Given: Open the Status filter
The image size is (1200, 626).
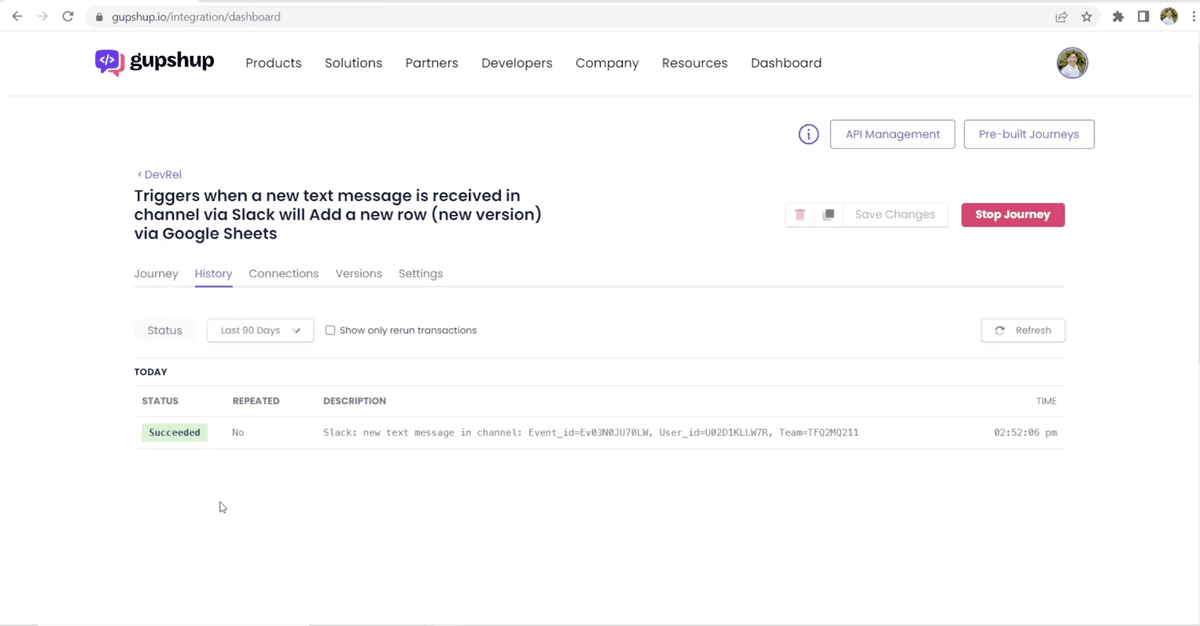Looking at the screenshot, I should (165, 330).
